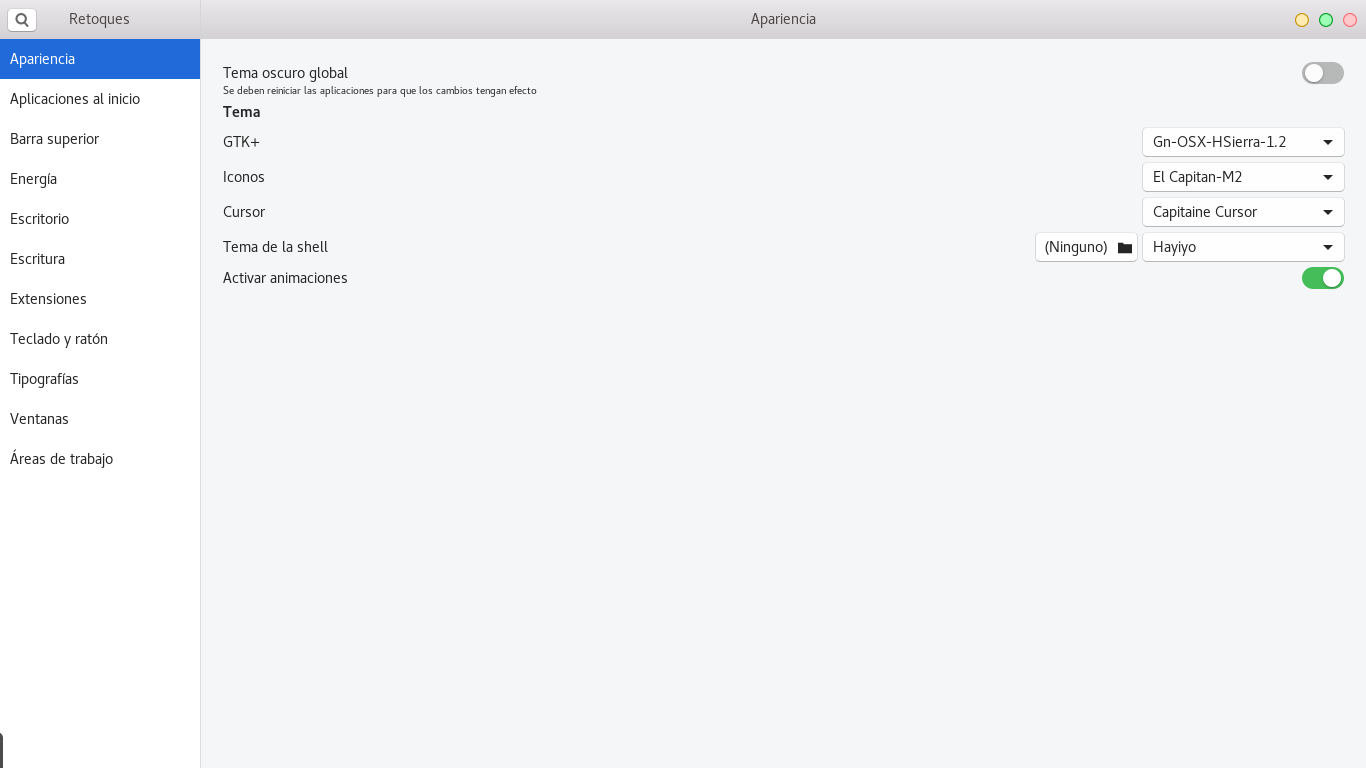Click the yellow minimize window circle
Screen dimensions: 1366x768
(1302, 20)
